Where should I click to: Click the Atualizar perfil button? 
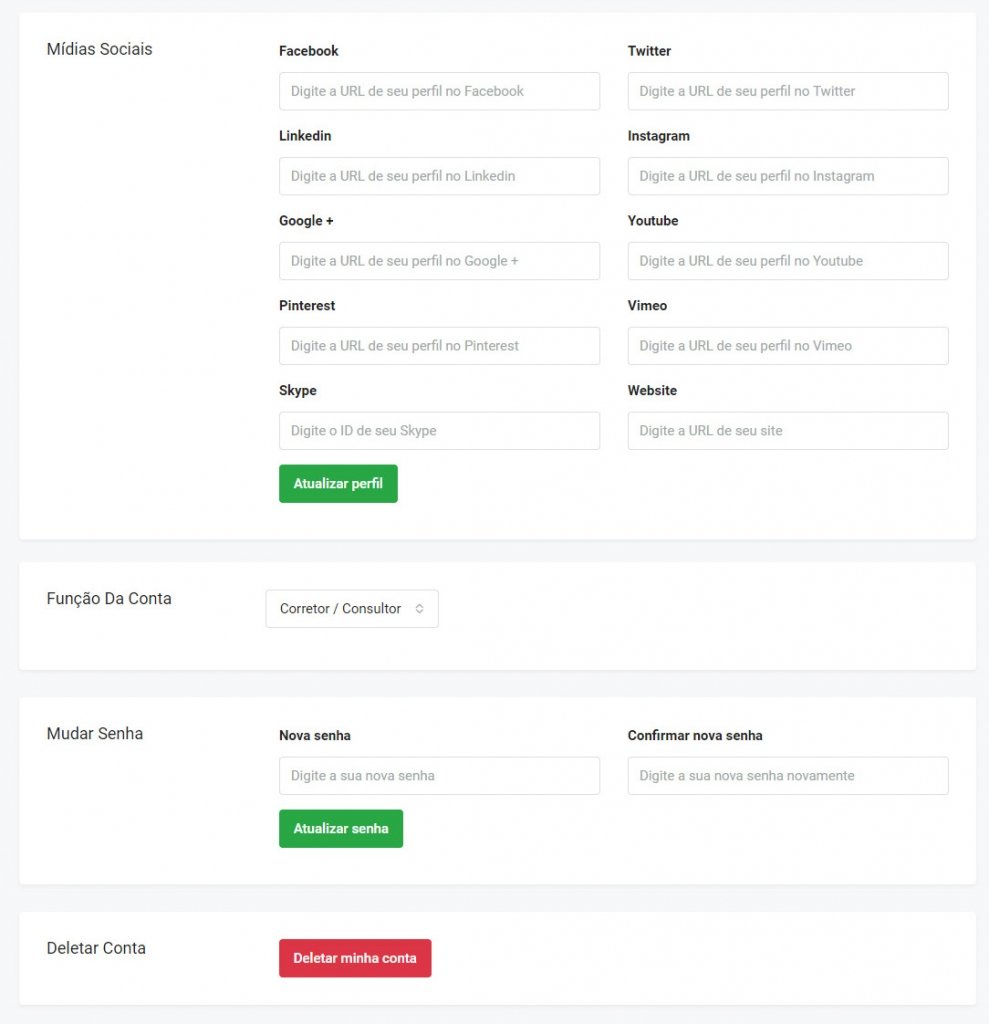[x=338, y=483]
